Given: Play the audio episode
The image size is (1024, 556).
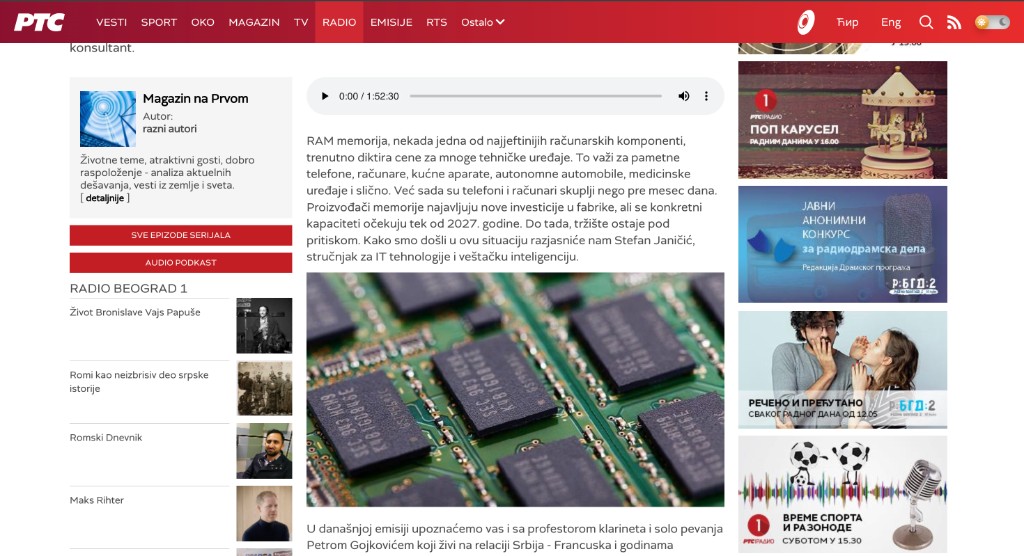Looking at the screenshot, I should [325, 96].
